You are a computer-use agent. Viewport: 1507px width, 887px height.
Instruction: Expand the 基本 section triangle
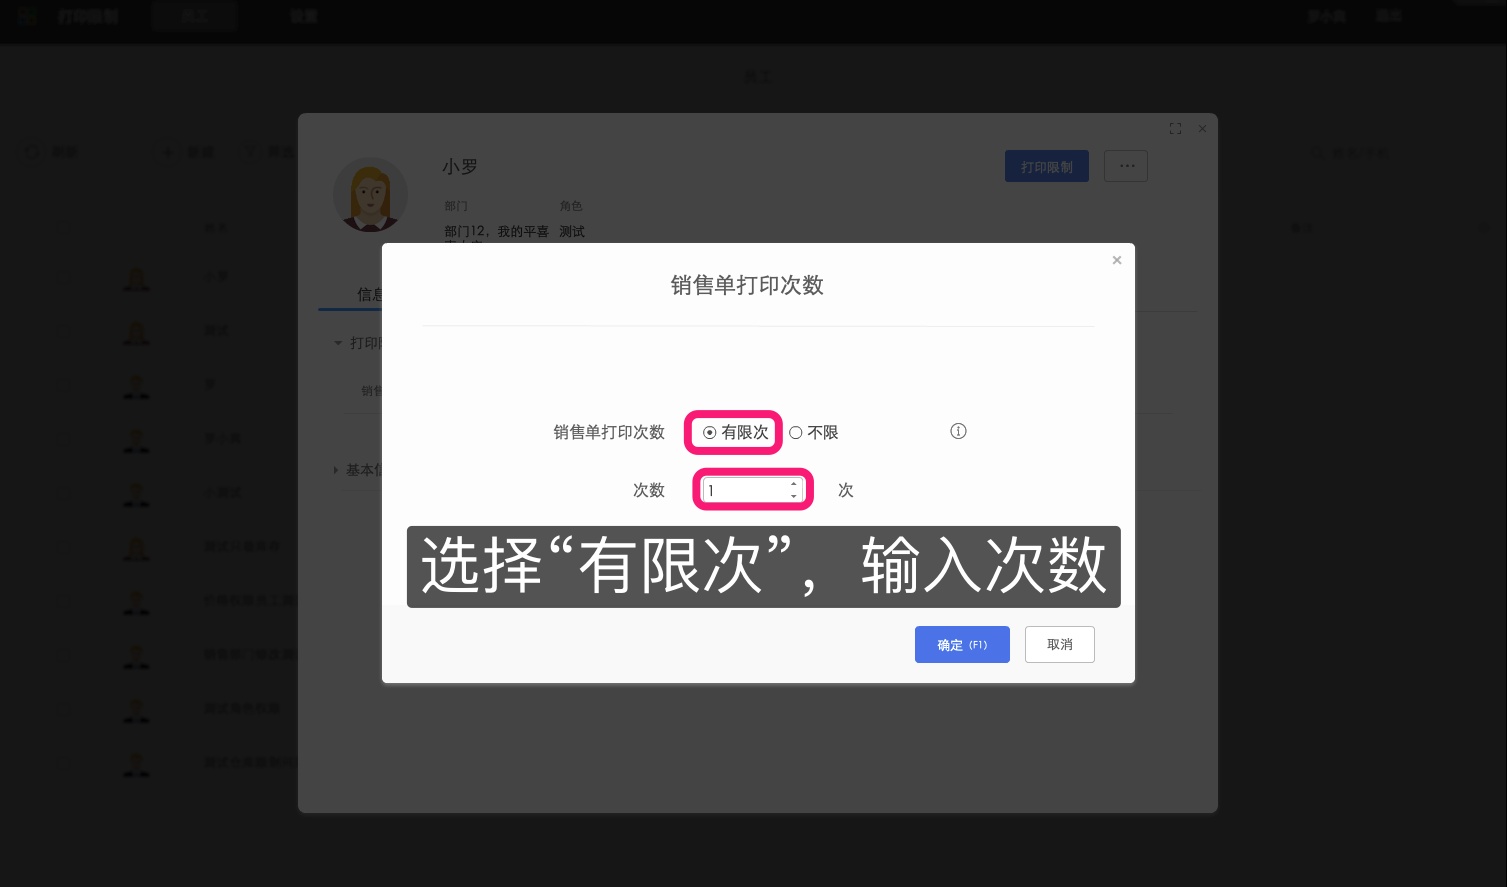[336, 470]
